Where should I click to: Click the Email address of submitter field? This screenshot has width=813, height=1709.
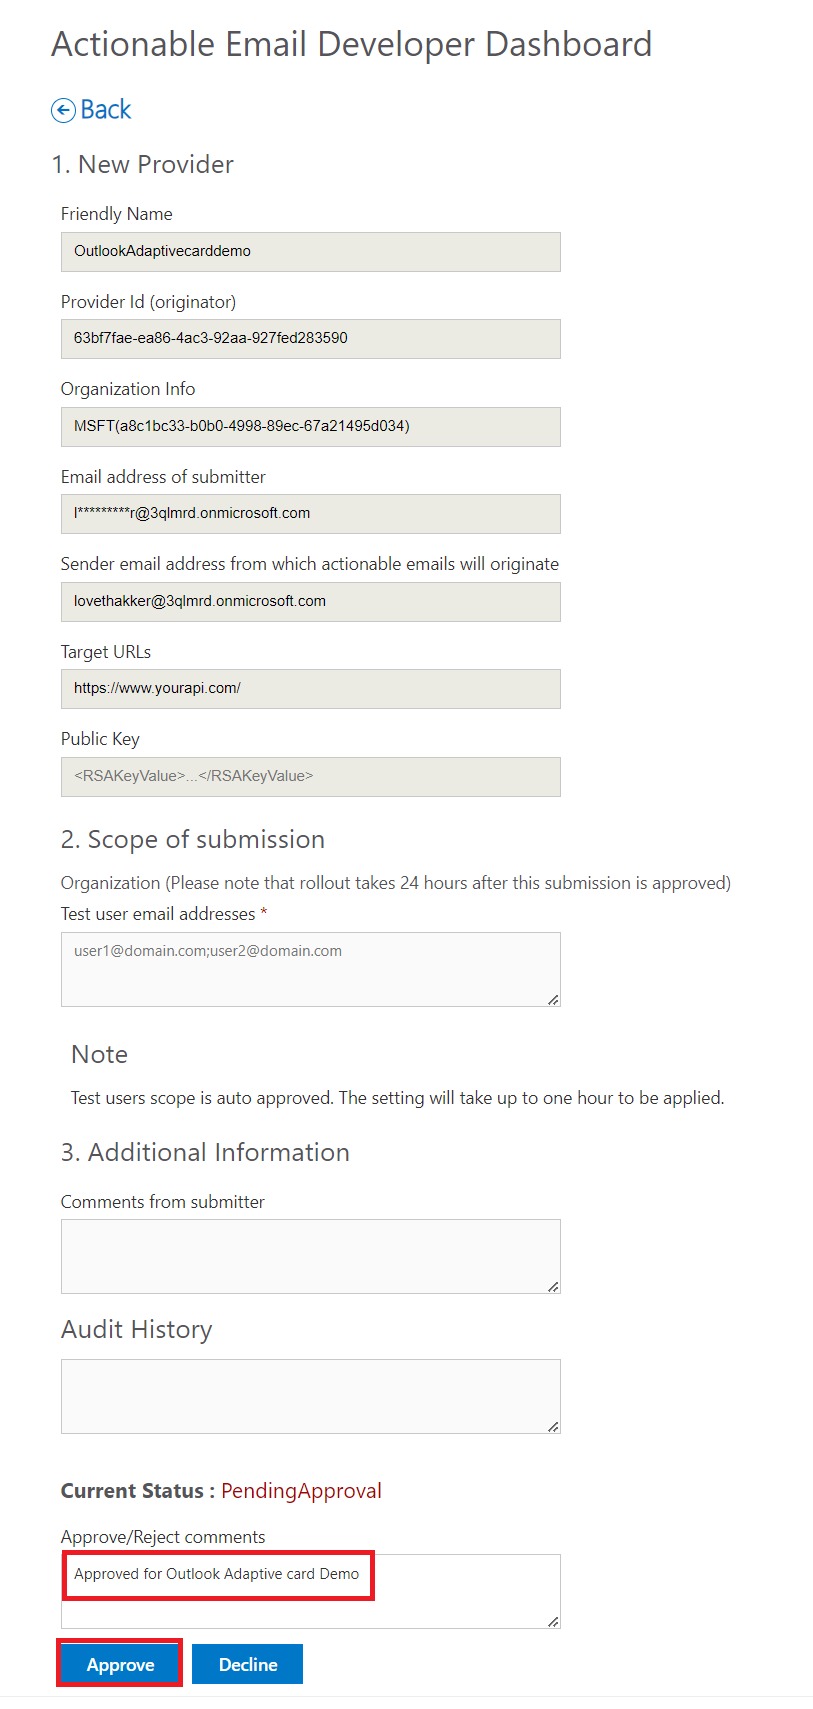click(x=310, y=514)
